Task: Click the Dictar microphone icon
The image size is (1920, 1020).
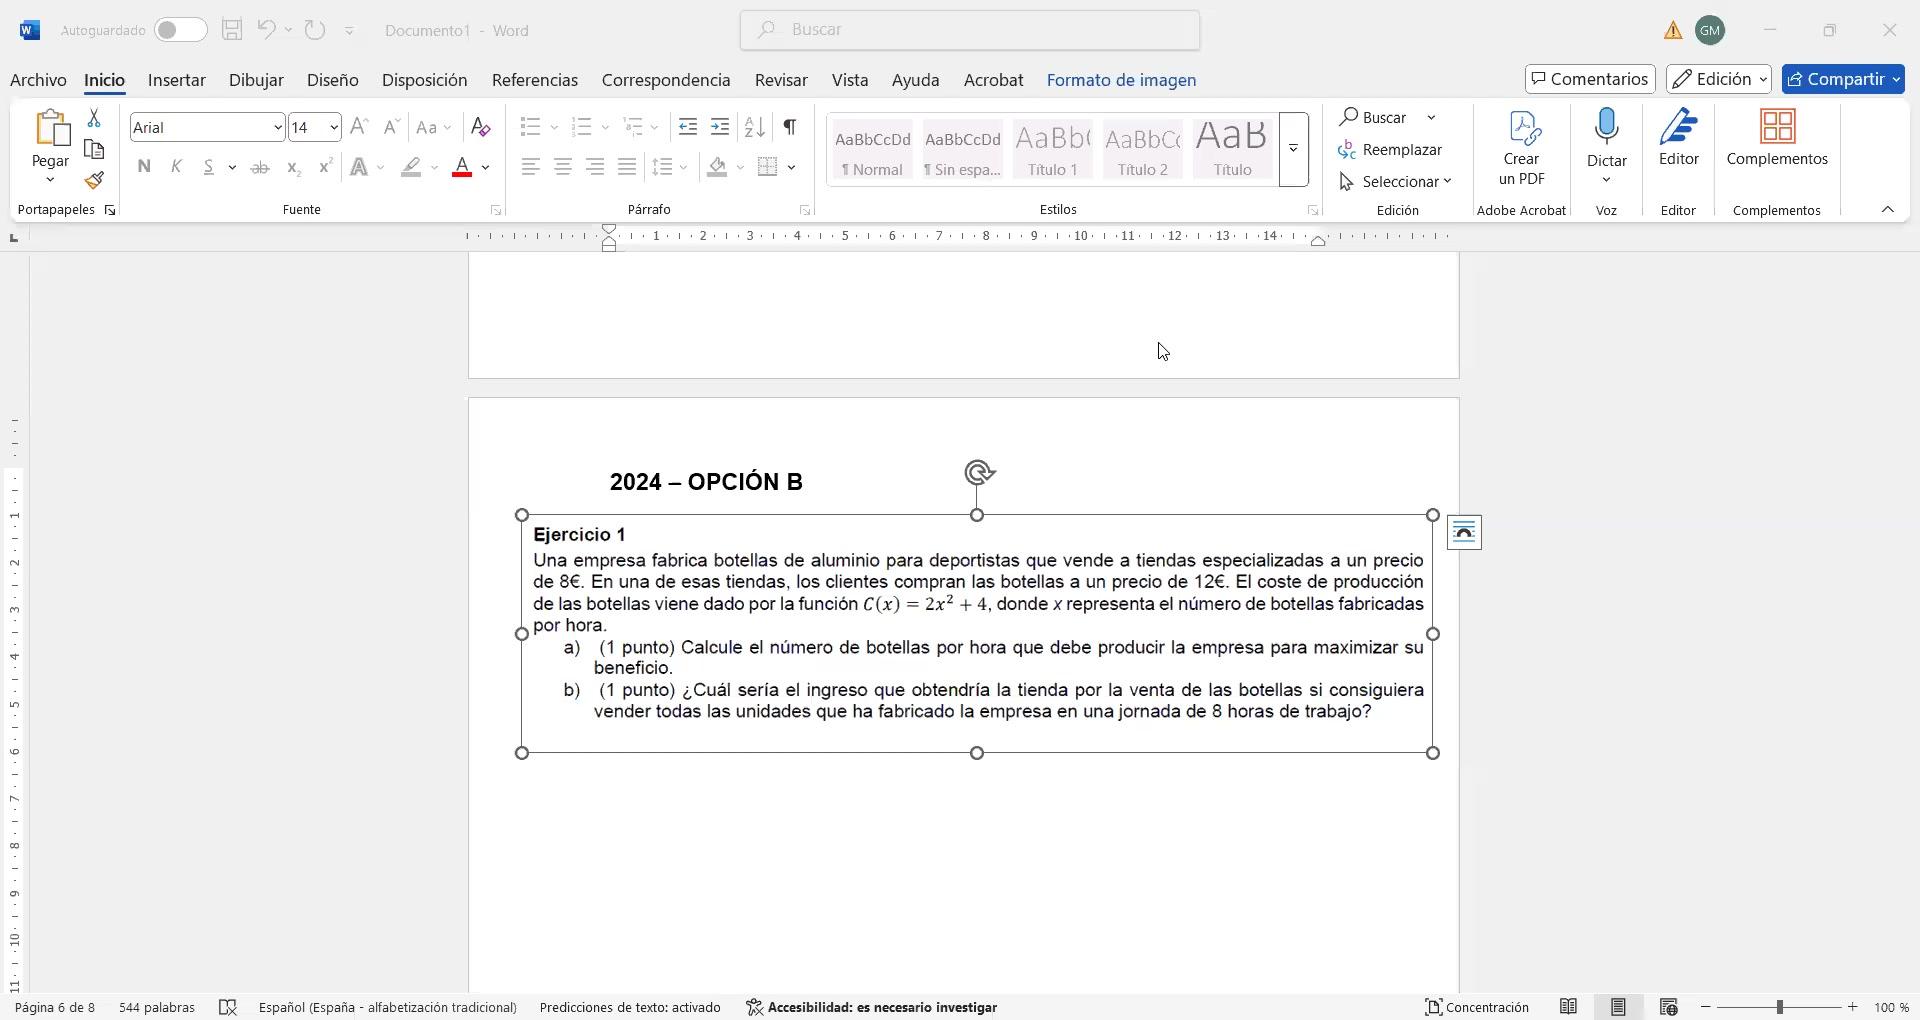Action: [x=1606, y=128]
